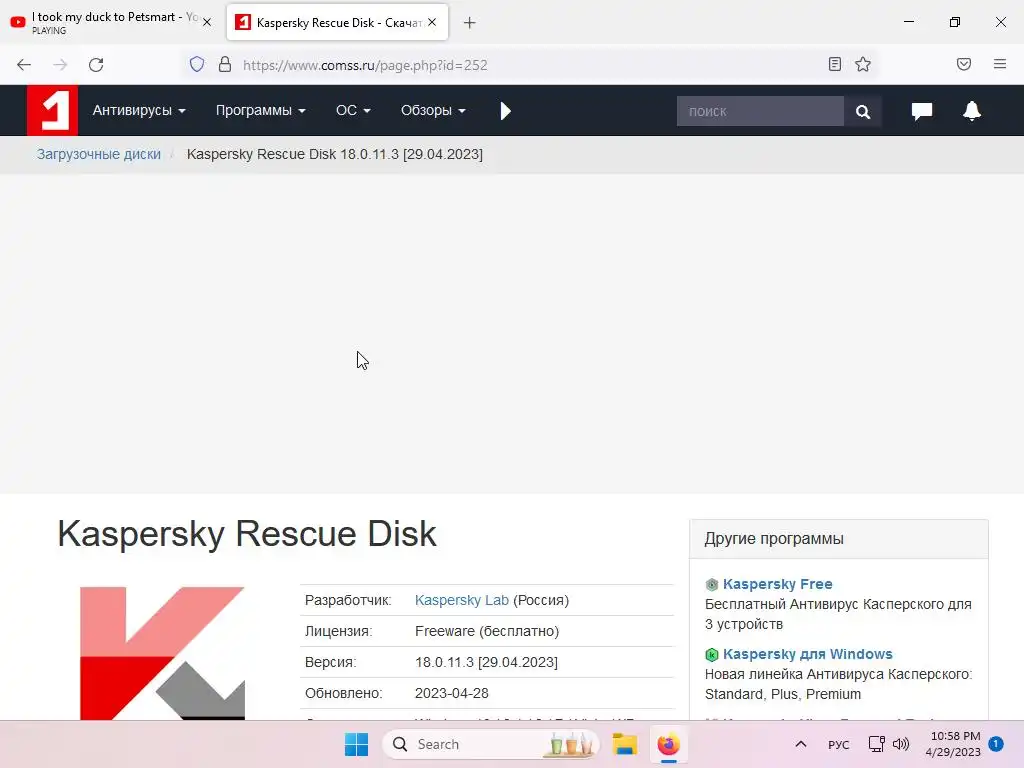Image resolution: width=1024 pixels, height=768 pixels.
Task: Click the white arrow to show more menu items
Action: 505,111
